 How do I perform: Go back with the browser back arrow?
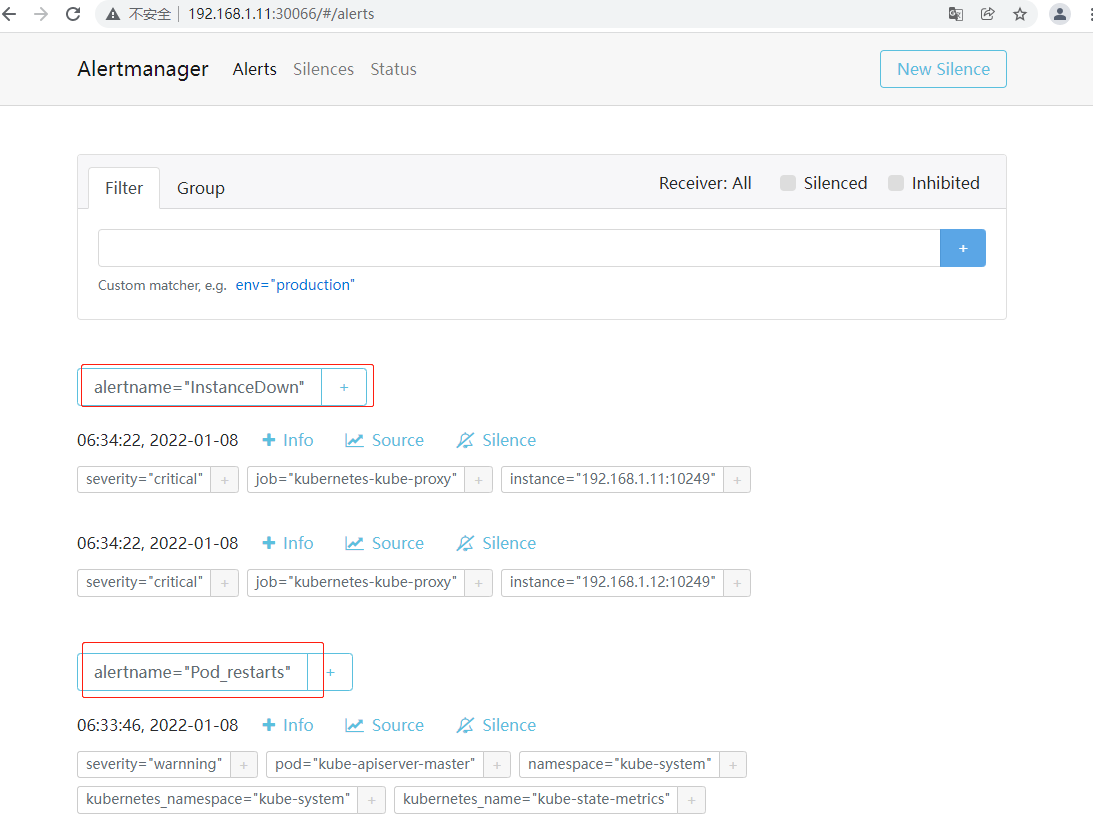10,14
